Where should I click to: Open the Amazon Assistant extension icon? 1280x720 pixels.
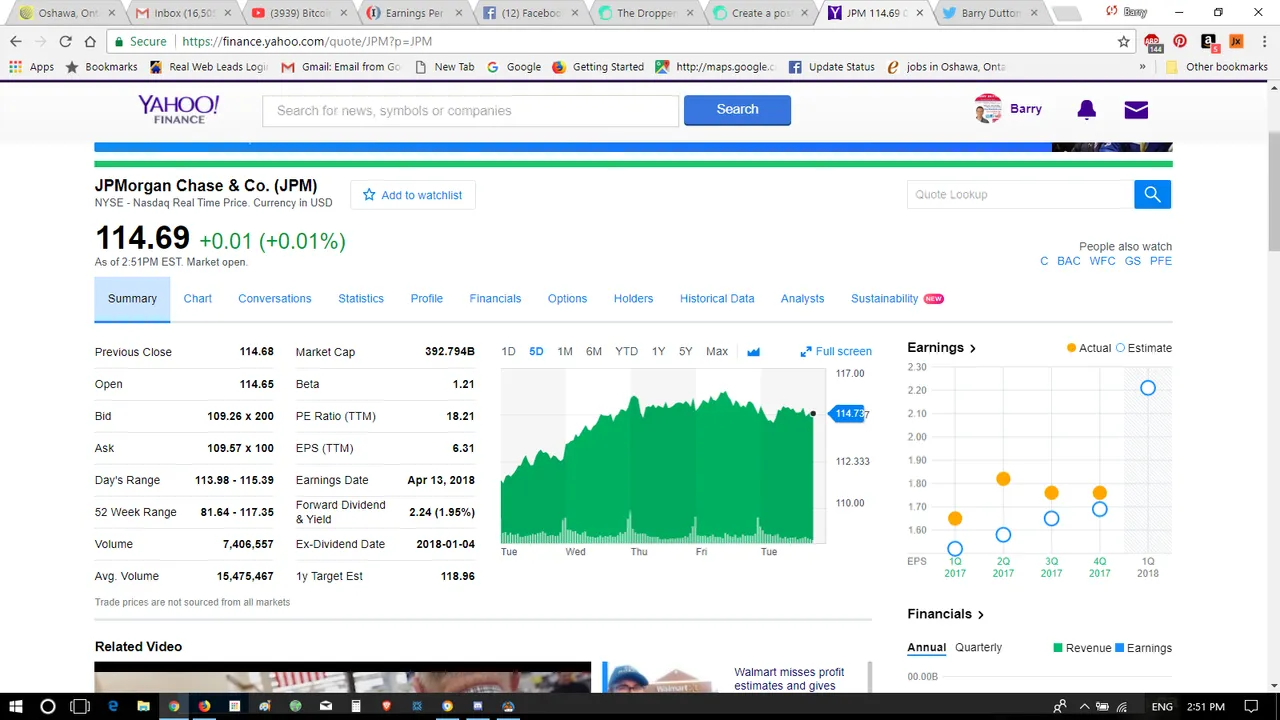(1208, 41)
